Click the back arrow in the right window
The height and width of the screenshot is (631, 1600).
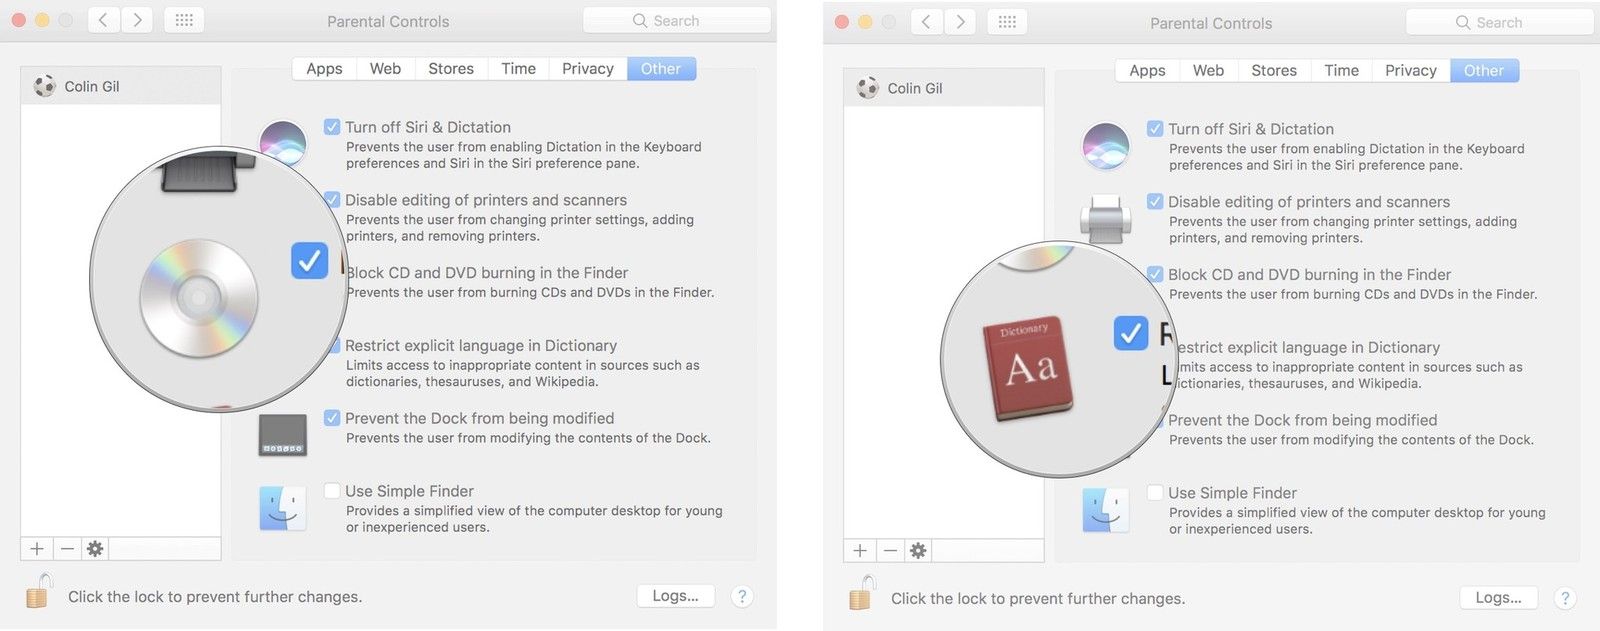926,22
